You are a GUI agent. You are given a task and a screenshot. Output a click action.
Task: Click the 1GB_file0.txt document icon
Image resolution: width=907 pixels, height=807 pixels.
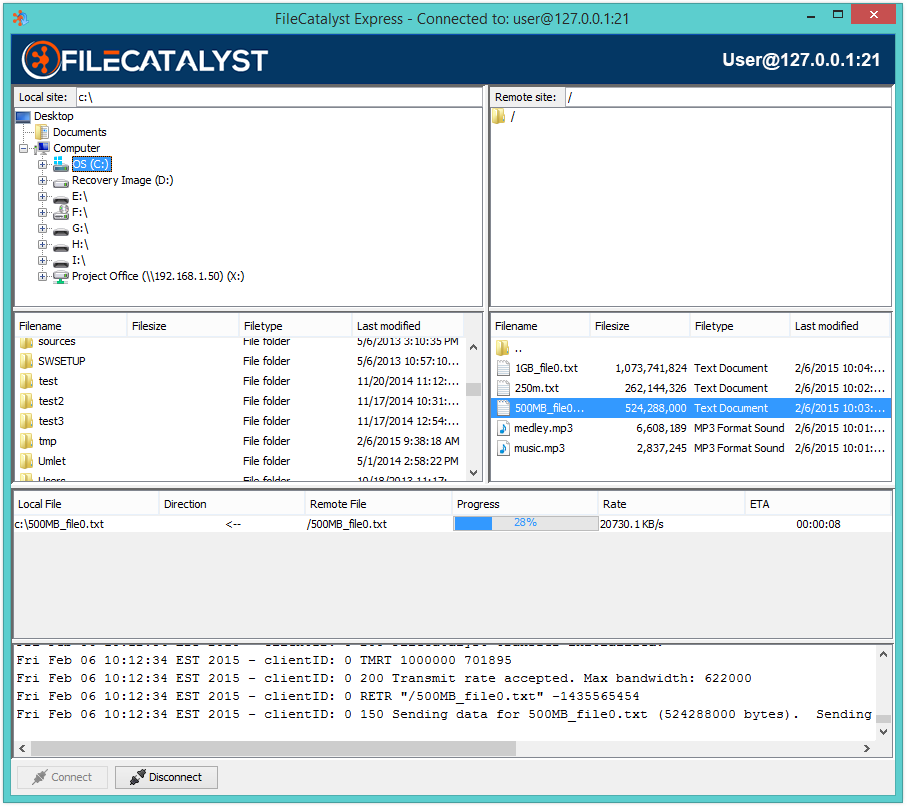click(x=504, y=369)
